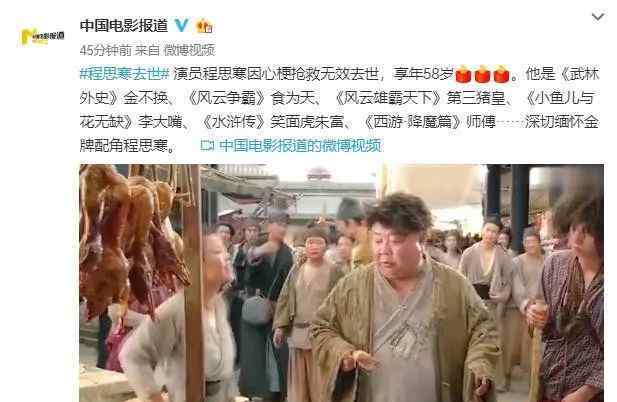This screenshot has height=402, width=617.
Task: Click the 《小鱼儿与 text in the post
Action: click(x=560, y=98)
